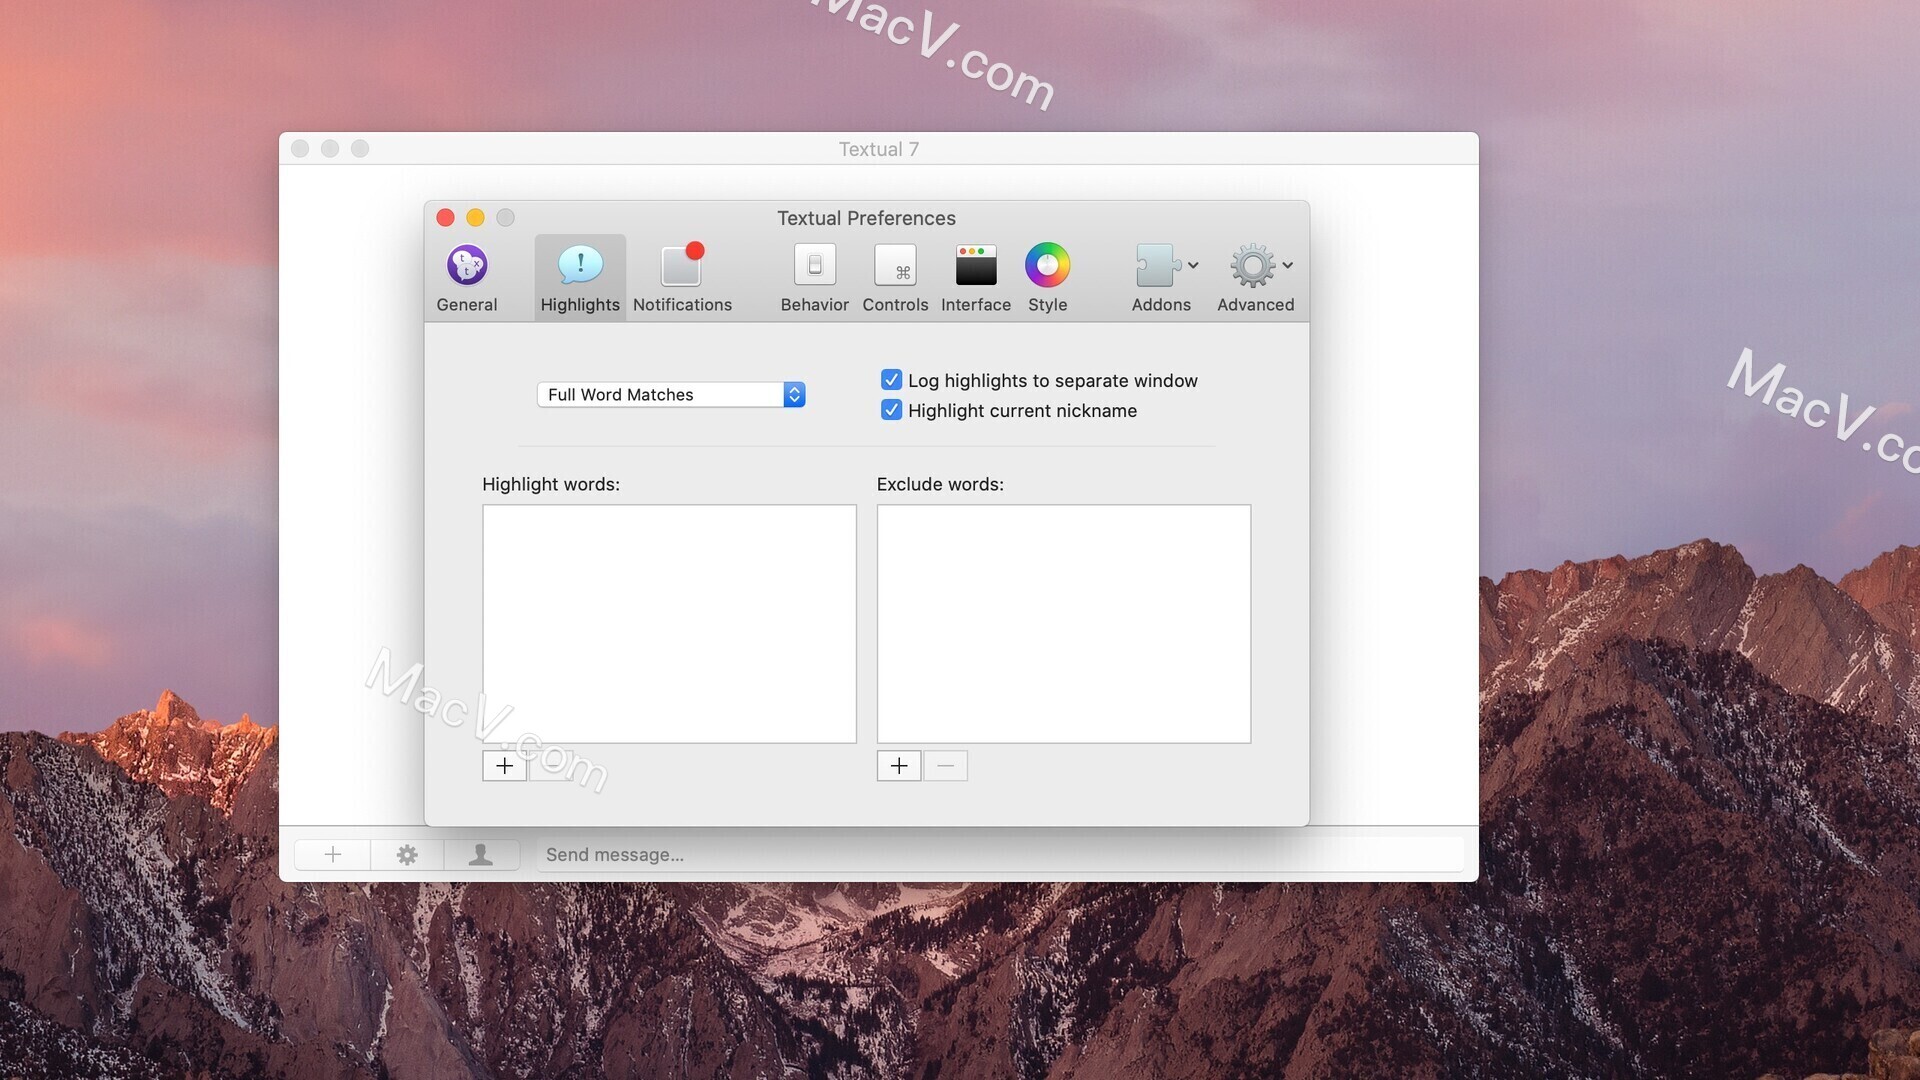Open the General preferences pane
Viewport: 1920px width, 1080px height.
click(466, 277)
